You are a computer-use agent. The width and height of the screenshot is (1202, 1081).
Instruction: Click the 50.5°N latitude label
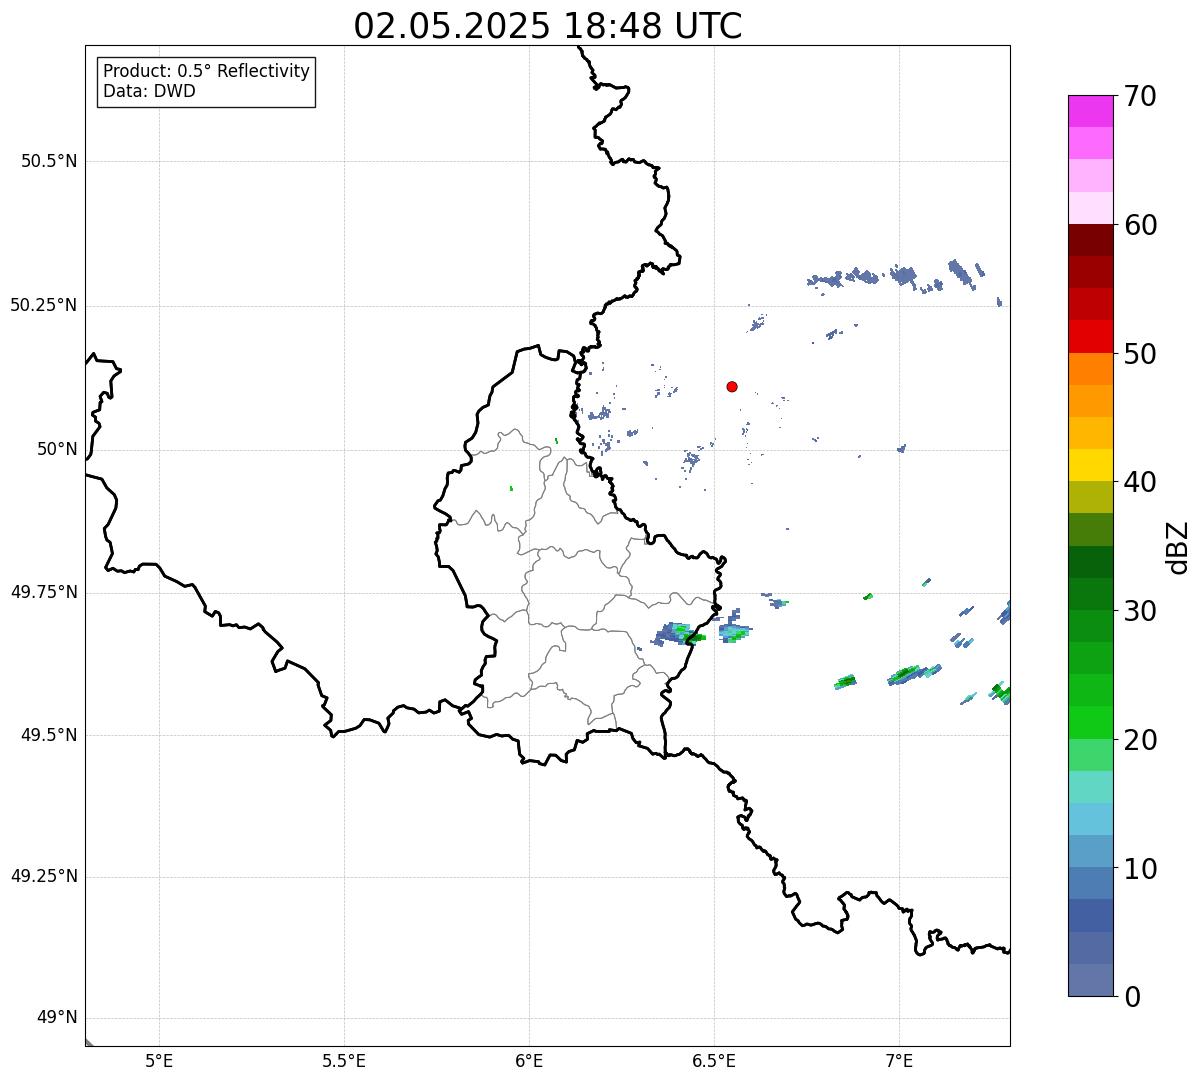click(49, 161)
